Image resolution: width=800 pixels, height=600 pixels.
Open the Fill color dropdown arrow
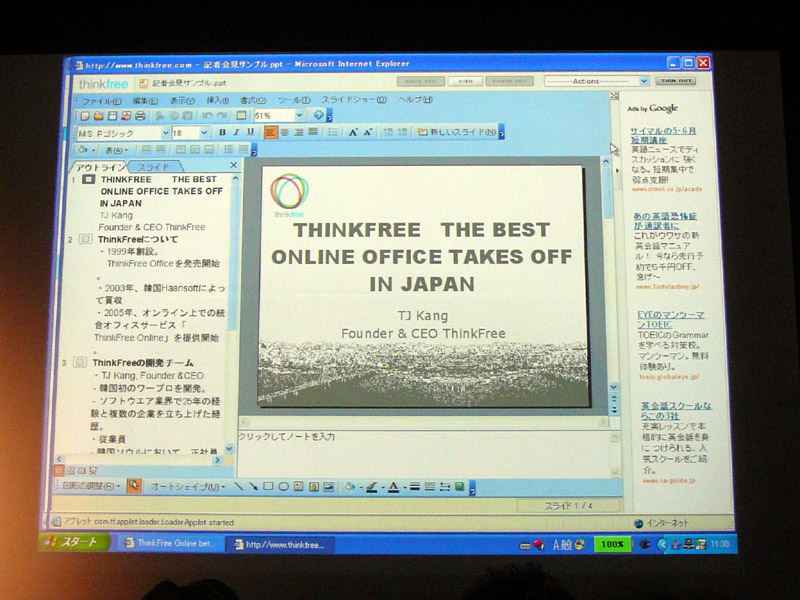point(360,487)
